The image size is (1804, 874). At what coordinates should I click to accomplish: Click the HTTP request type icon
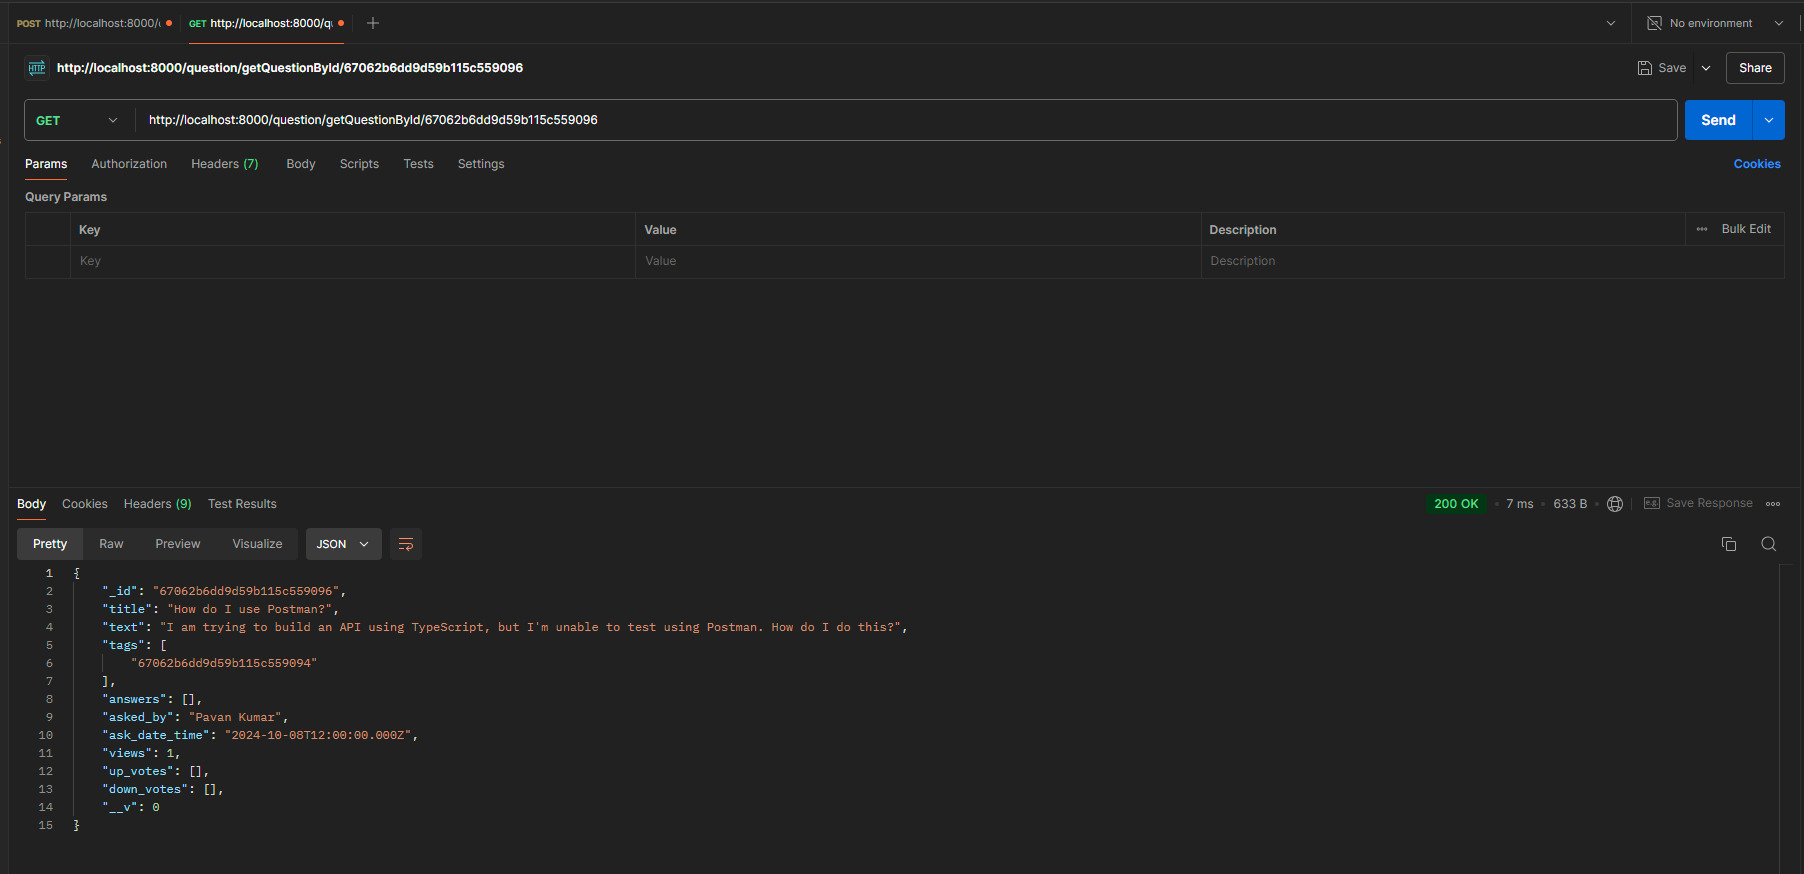pyautogui.click(x=37, y=68)
